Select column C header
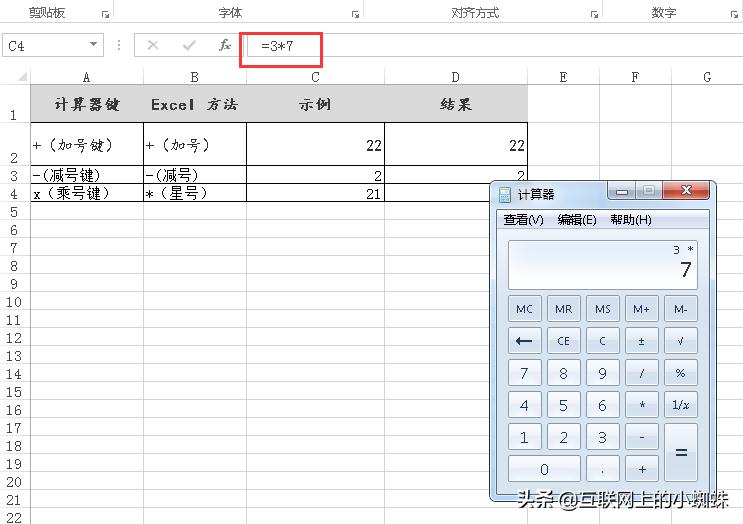The image size is (743, 524). coord(316,77)
